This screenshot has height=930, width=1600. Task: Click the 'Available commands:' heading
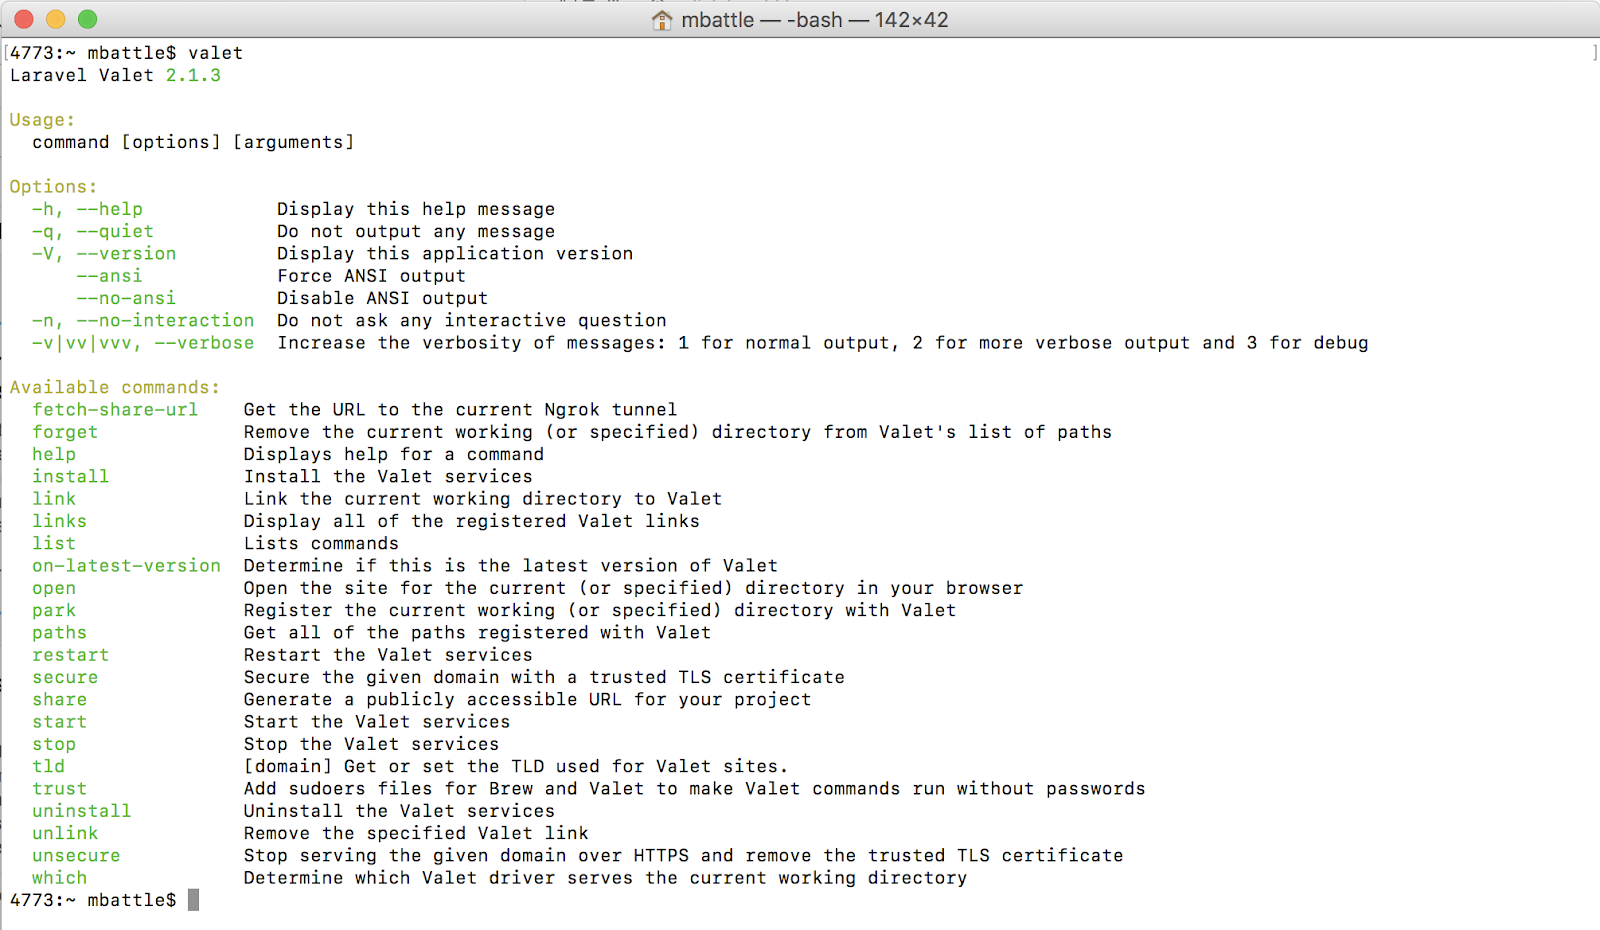pyautogui.click(x=115, y=388)
